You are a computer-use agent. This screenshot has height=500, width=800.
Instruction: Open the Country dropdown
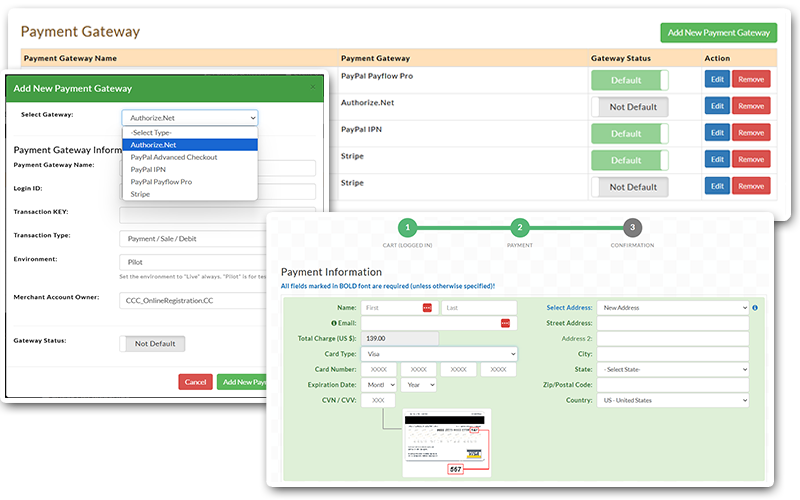tap(673, 400)
